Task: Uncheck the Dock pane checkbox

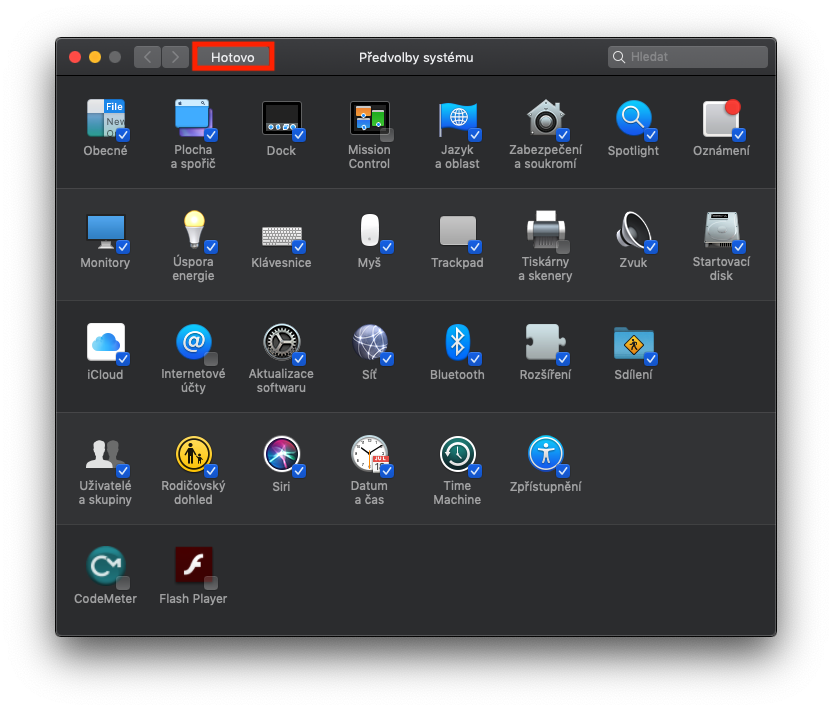Action: click(x=299, y=135)
